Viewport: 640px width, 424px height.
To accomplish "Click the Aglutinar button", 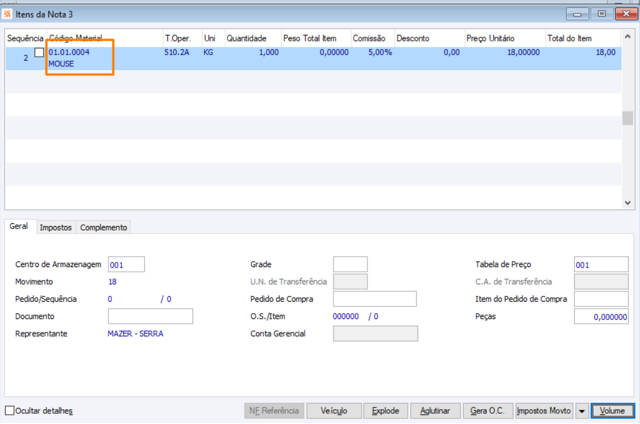I will click(435, 411).
